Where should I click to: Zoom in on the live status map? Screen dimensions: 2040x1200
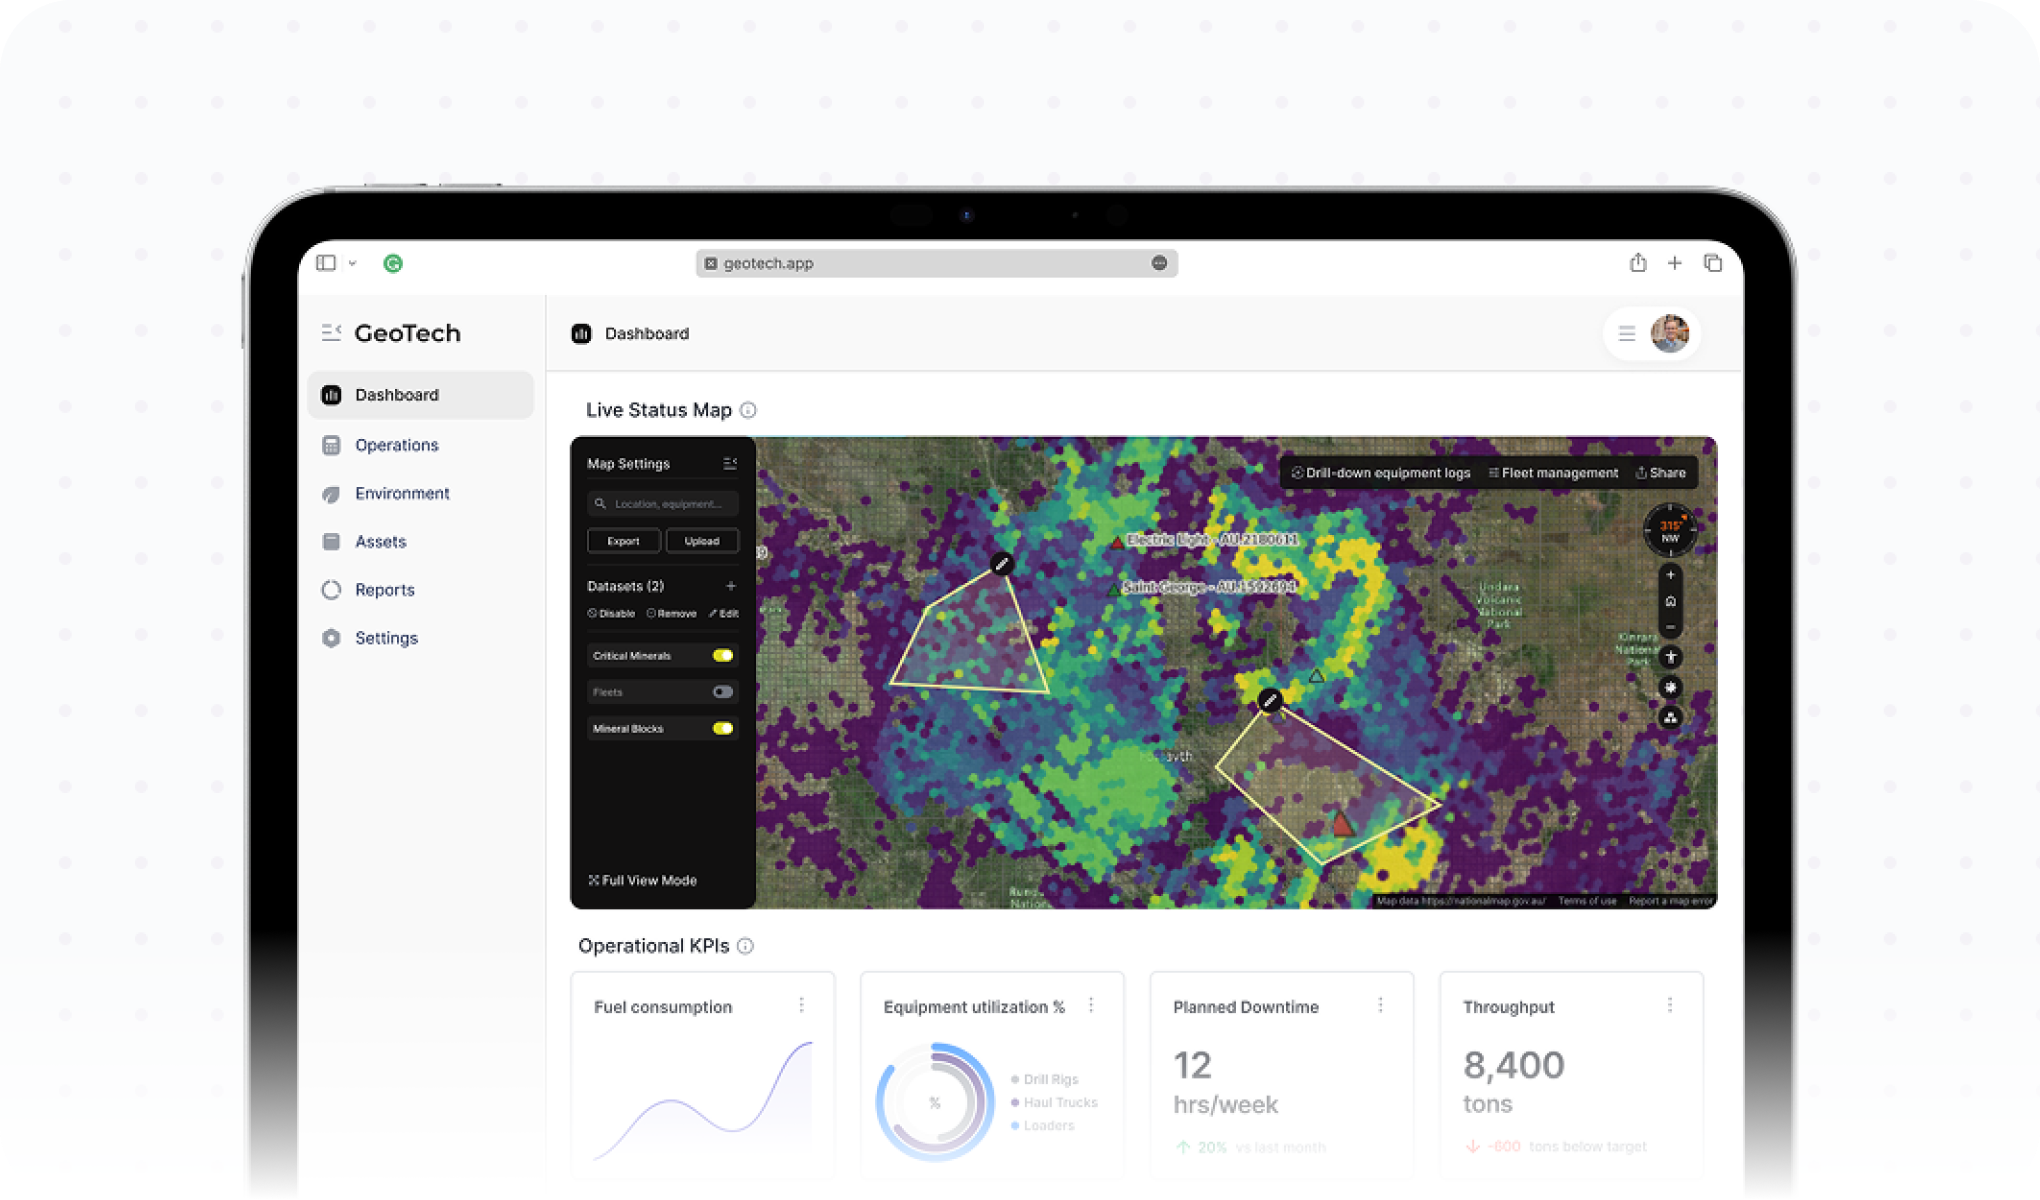(x=1670, y=575)
